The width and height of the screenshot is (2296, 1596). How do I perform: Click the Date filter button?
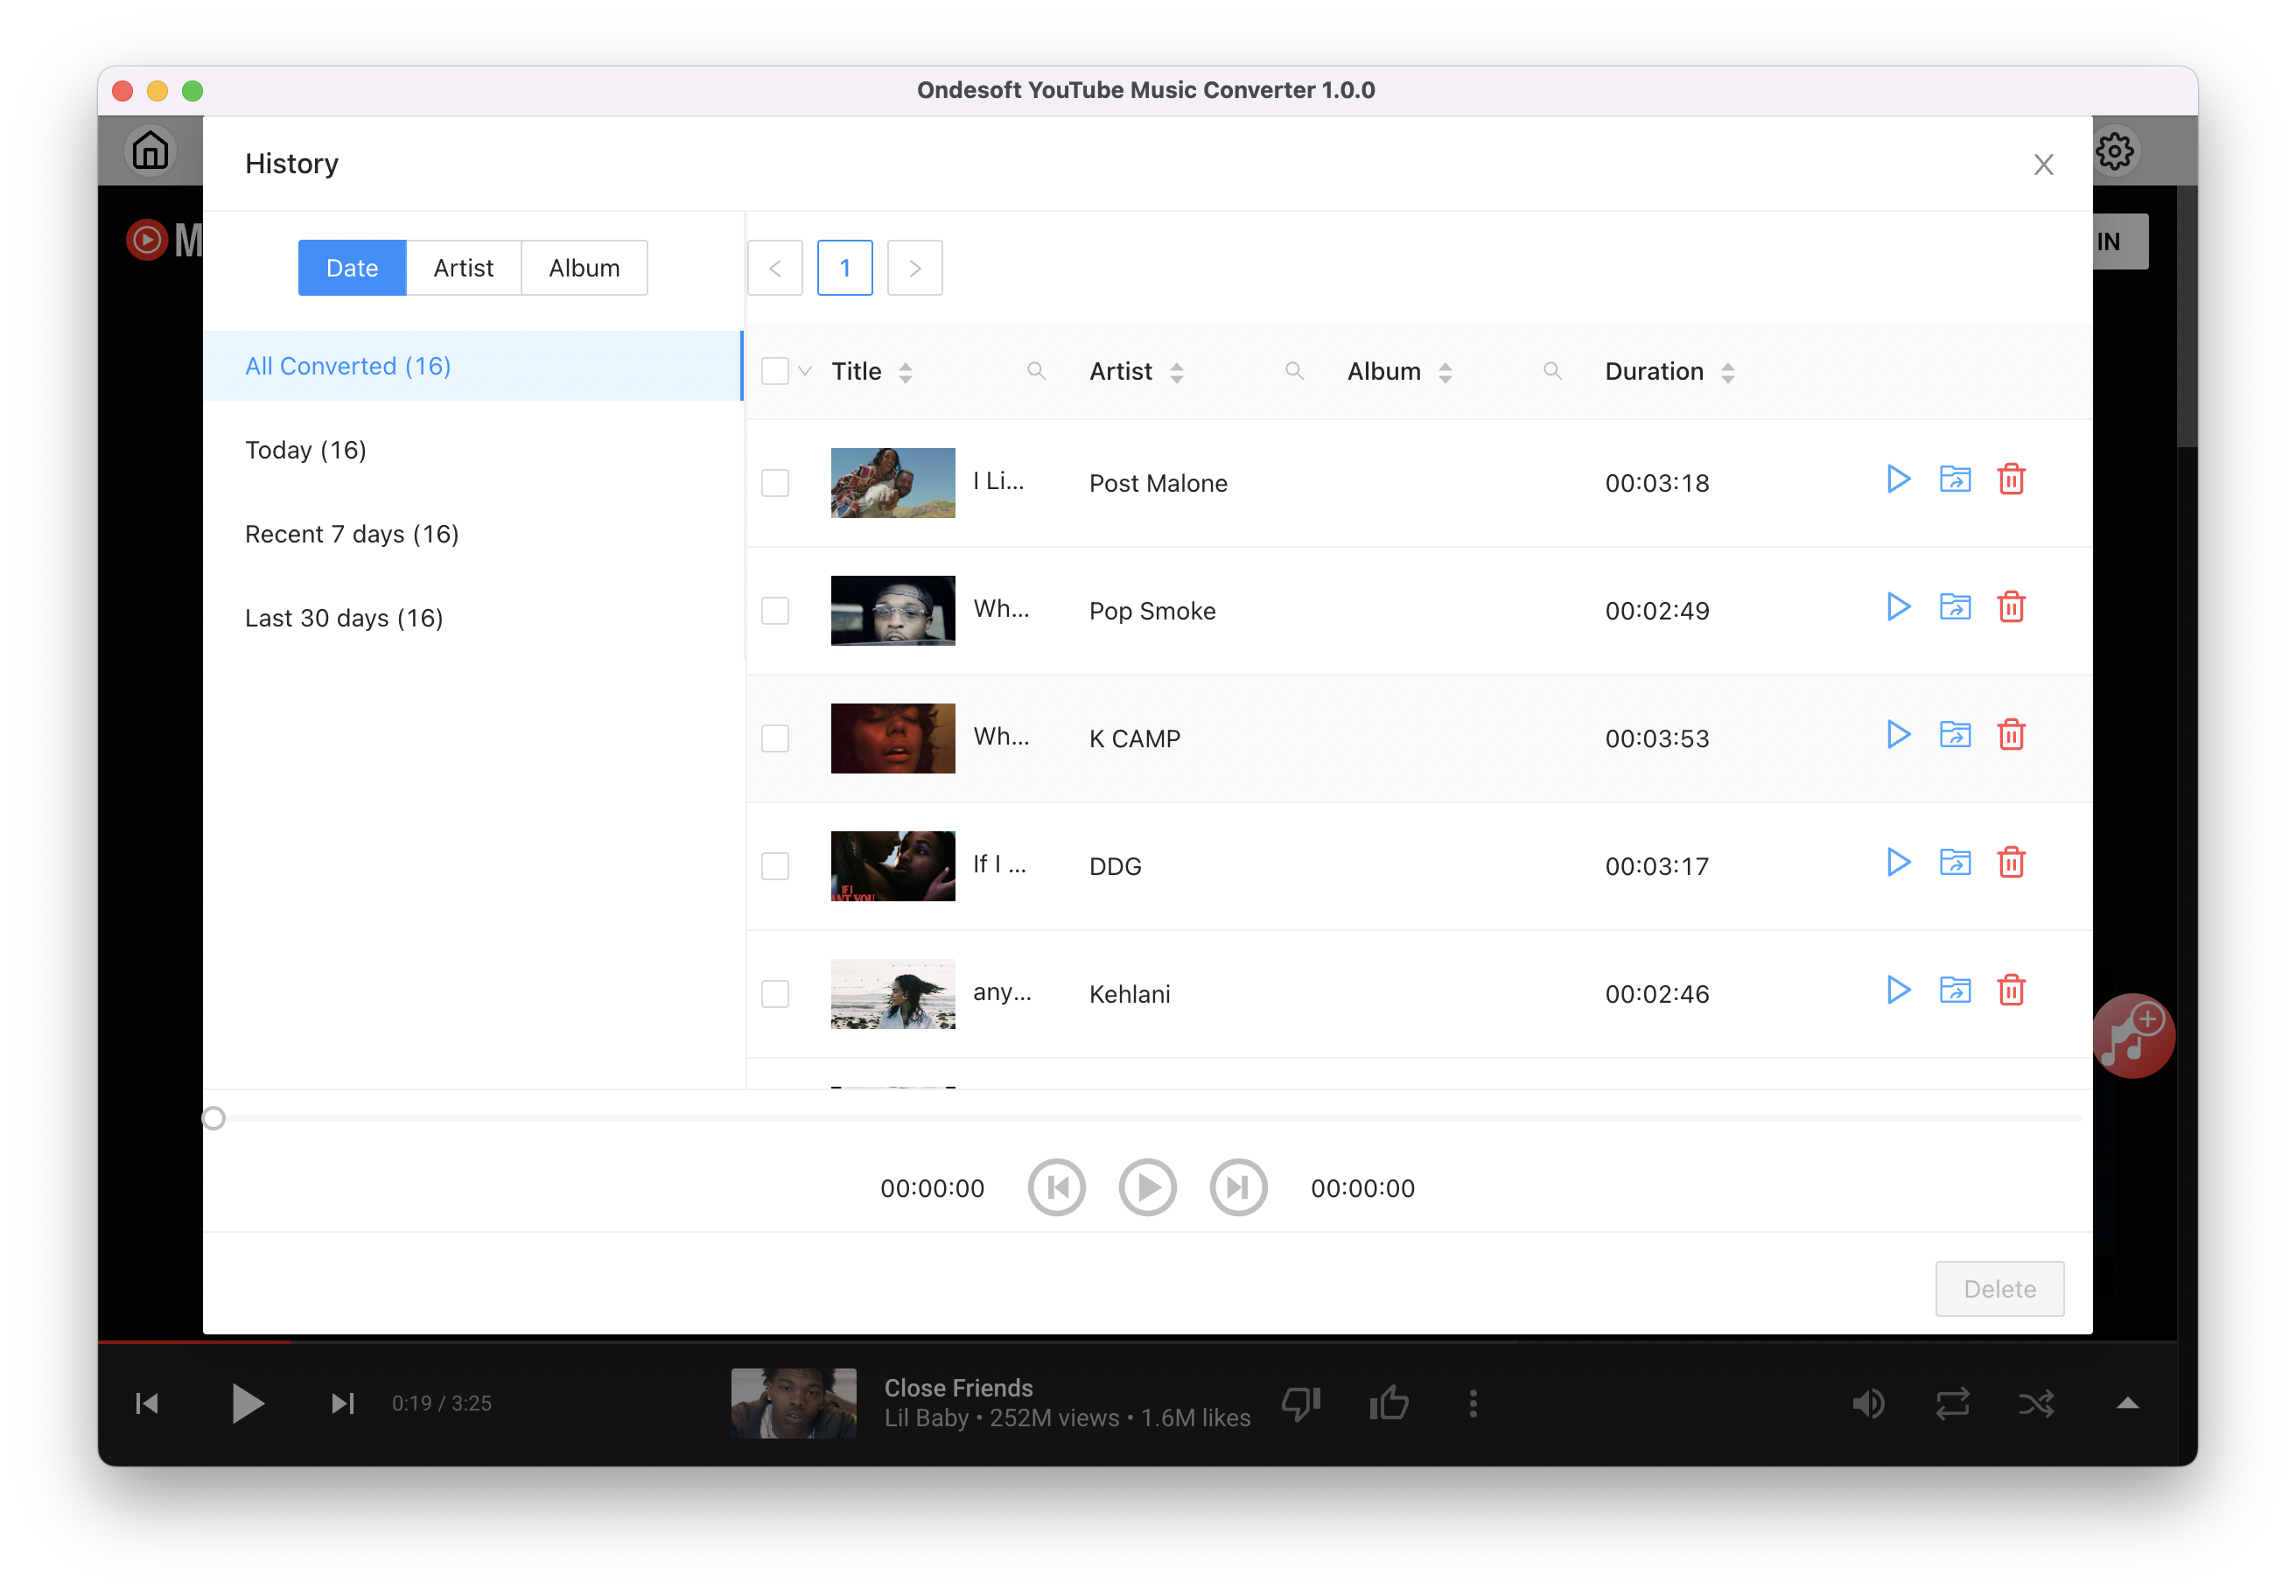point(351,267)
